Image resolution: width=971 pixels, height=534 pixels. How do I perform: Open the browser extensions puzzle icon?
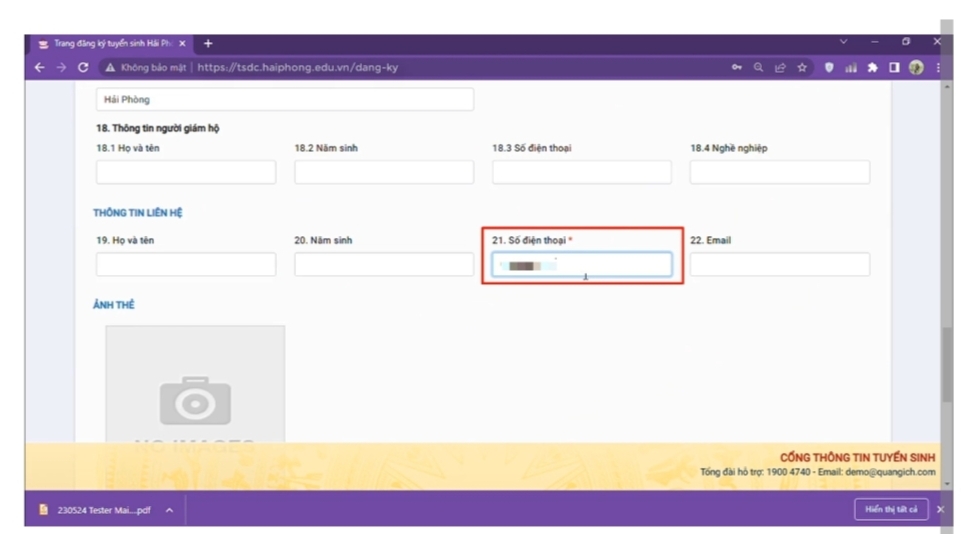click(x=872, y=68)
